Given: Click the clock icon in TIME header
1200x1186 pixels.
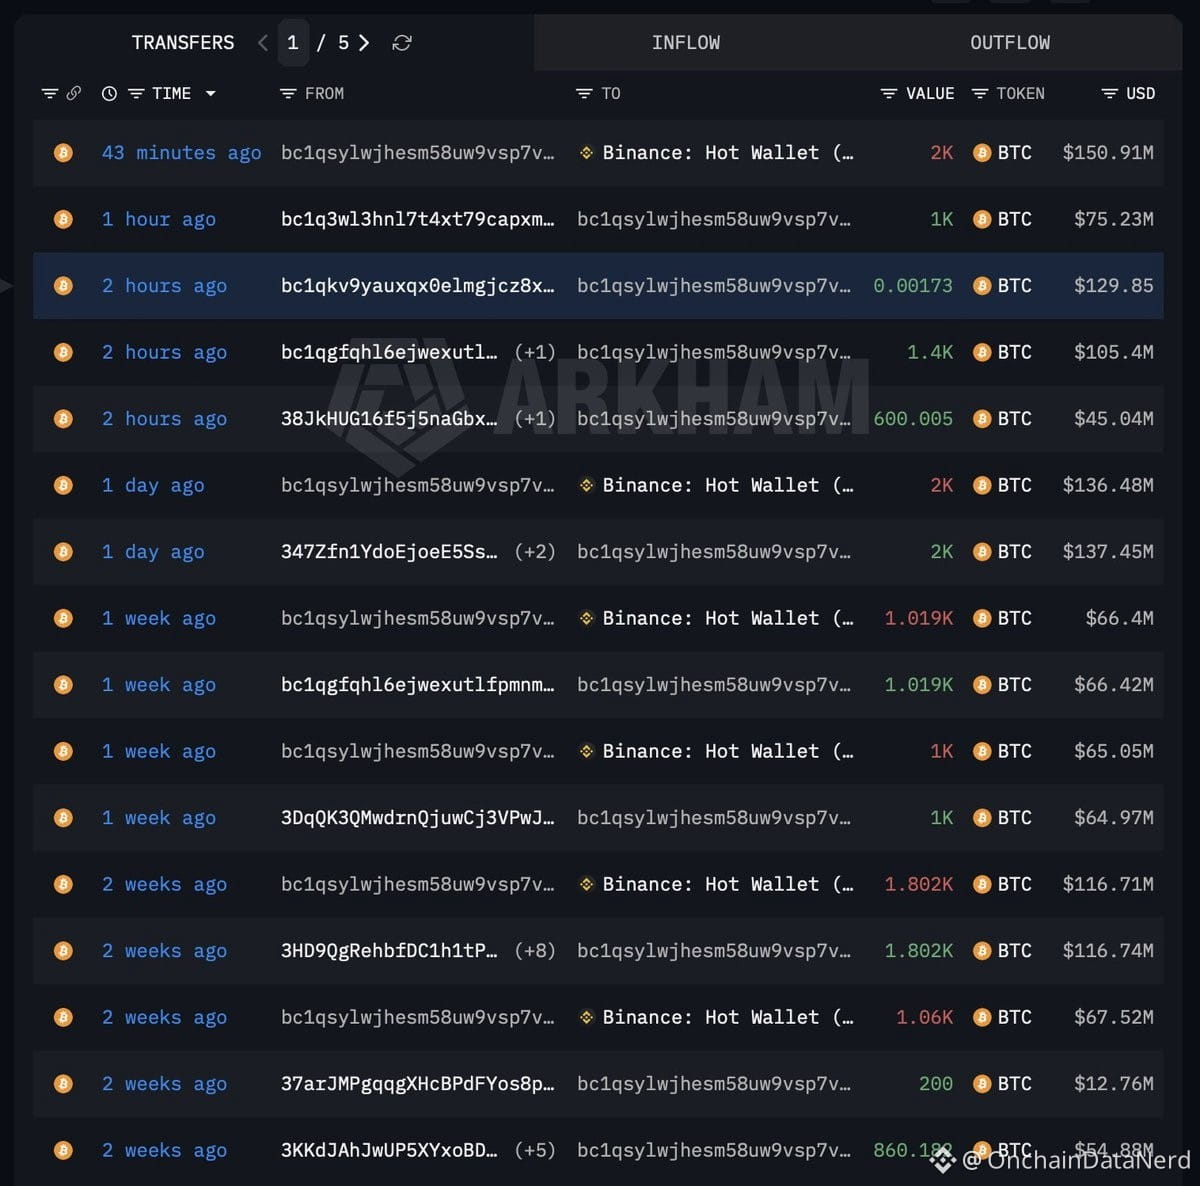Looking at the screenshot, I should click(109, 93).
